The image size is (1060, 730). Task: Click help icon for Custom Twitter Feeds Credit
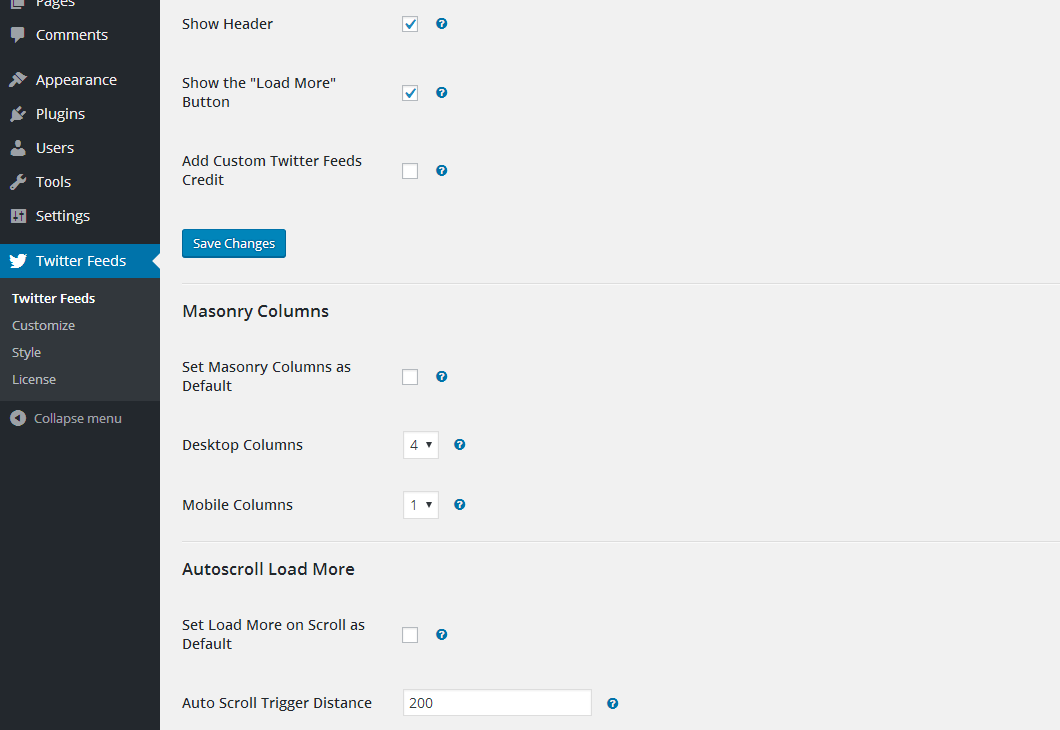[x=442, y=170]
